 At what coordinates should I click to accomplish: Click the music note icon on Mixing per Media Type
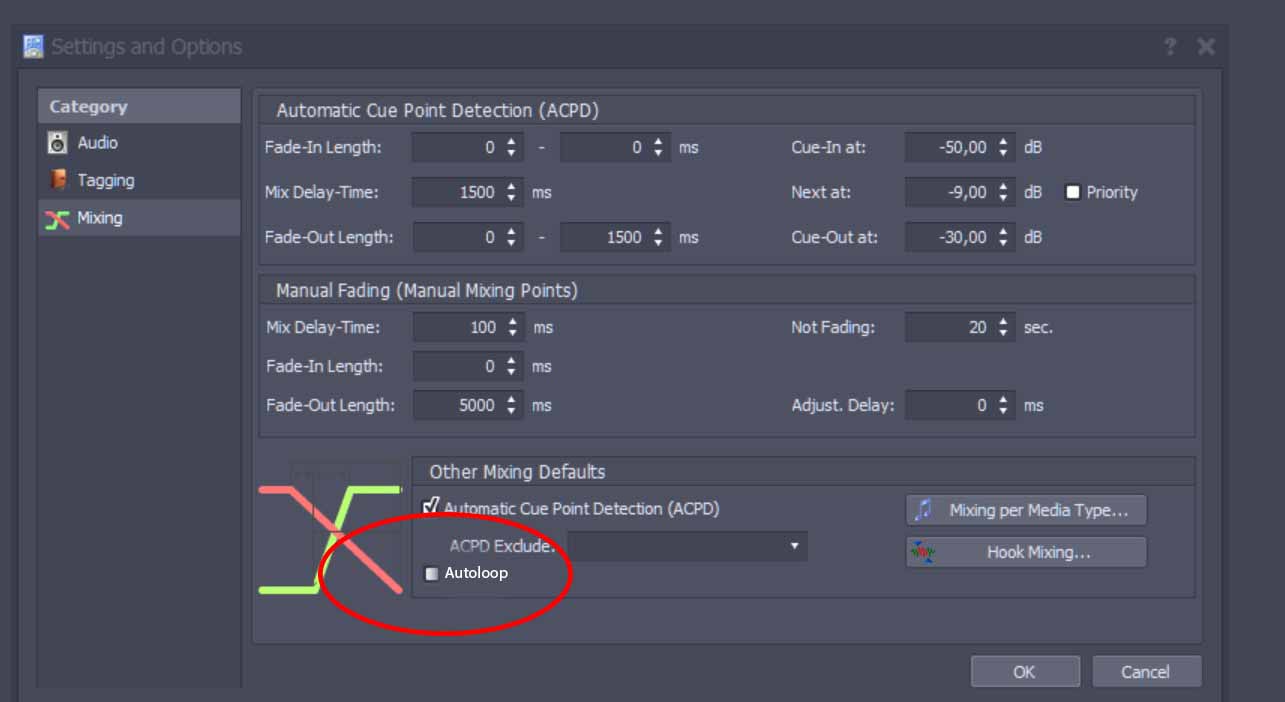tap(924, 510)
